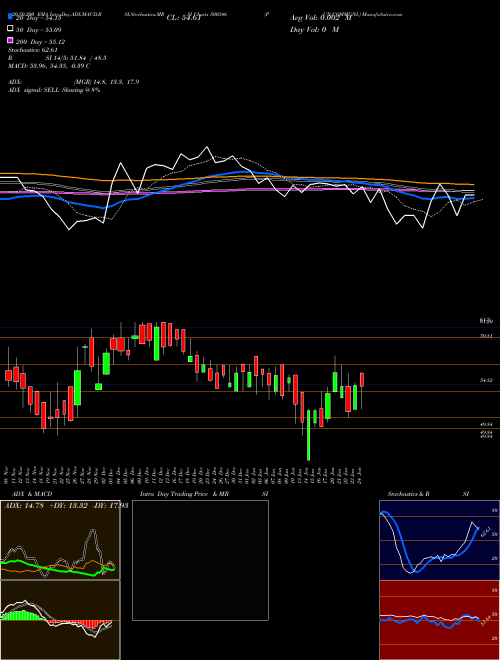The image size is (500, 660).
Task: Click the 59.81 price axis label
Action: 487,336
